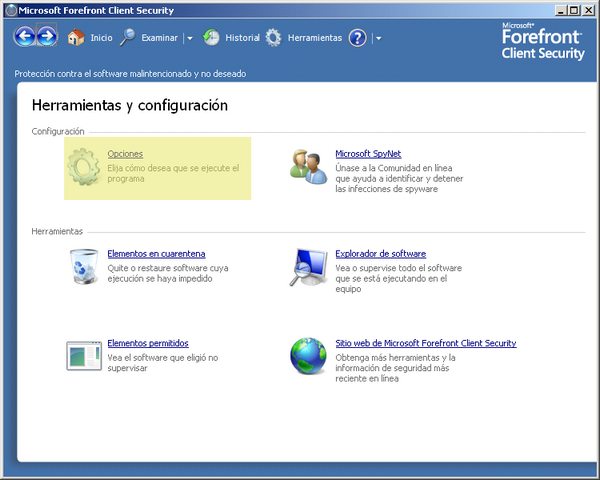Select Examinar in the toolbar
This screenshot has height=480, width=600.
coord(160,38)
